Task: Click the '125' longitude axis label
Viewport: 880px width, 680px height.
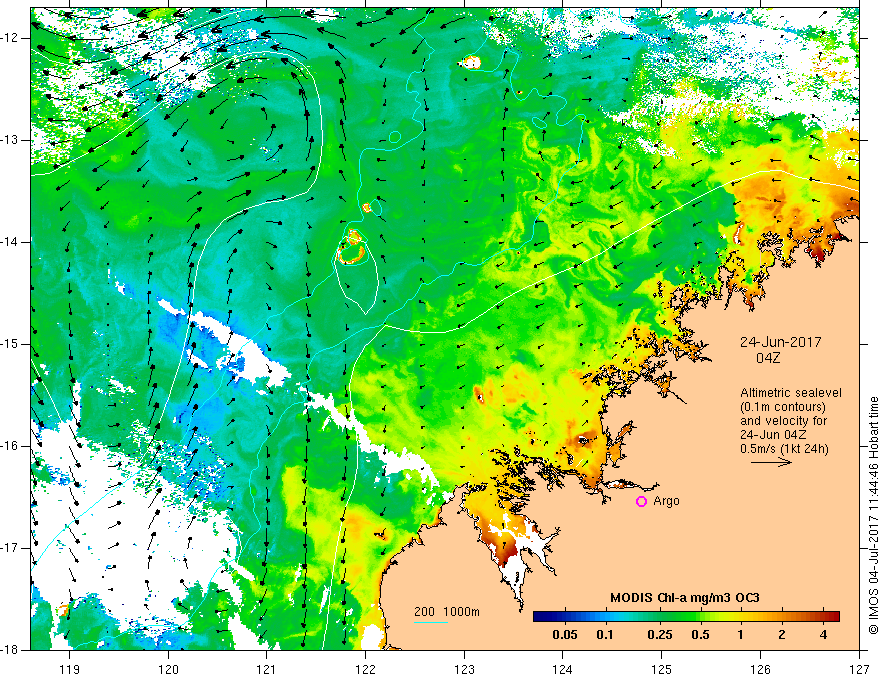Action: click(661, 669)
